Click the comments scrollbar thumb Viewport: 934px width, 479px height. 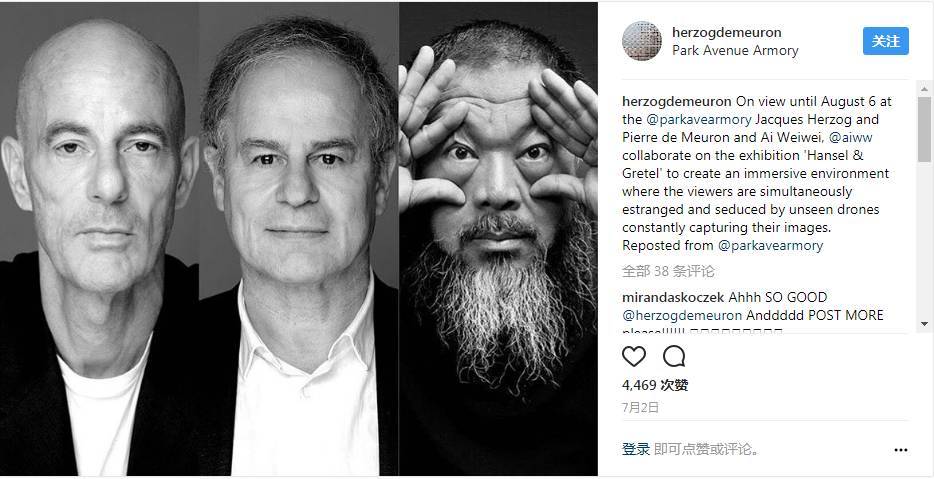[x=924, y=129]
